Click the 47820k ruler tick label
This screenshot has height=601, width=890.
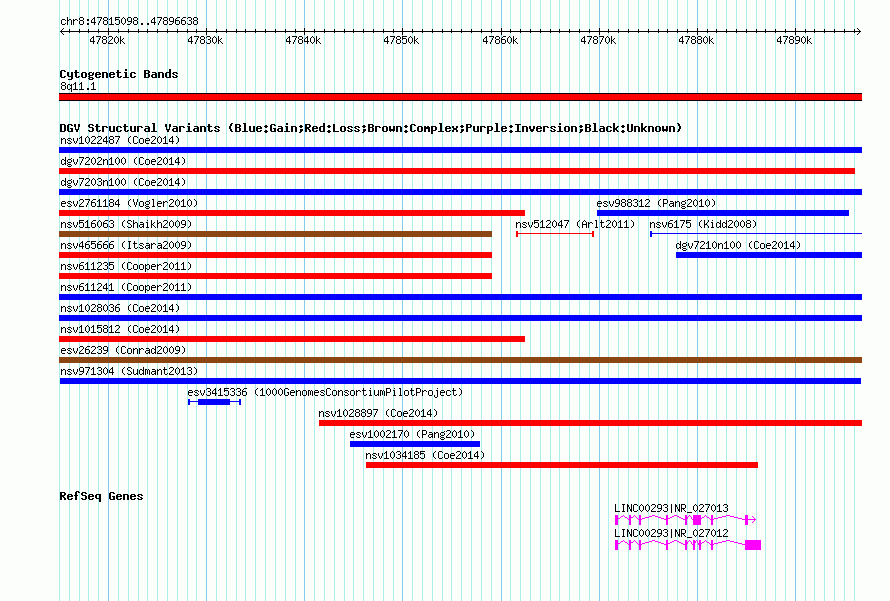(x=107, y=40)
